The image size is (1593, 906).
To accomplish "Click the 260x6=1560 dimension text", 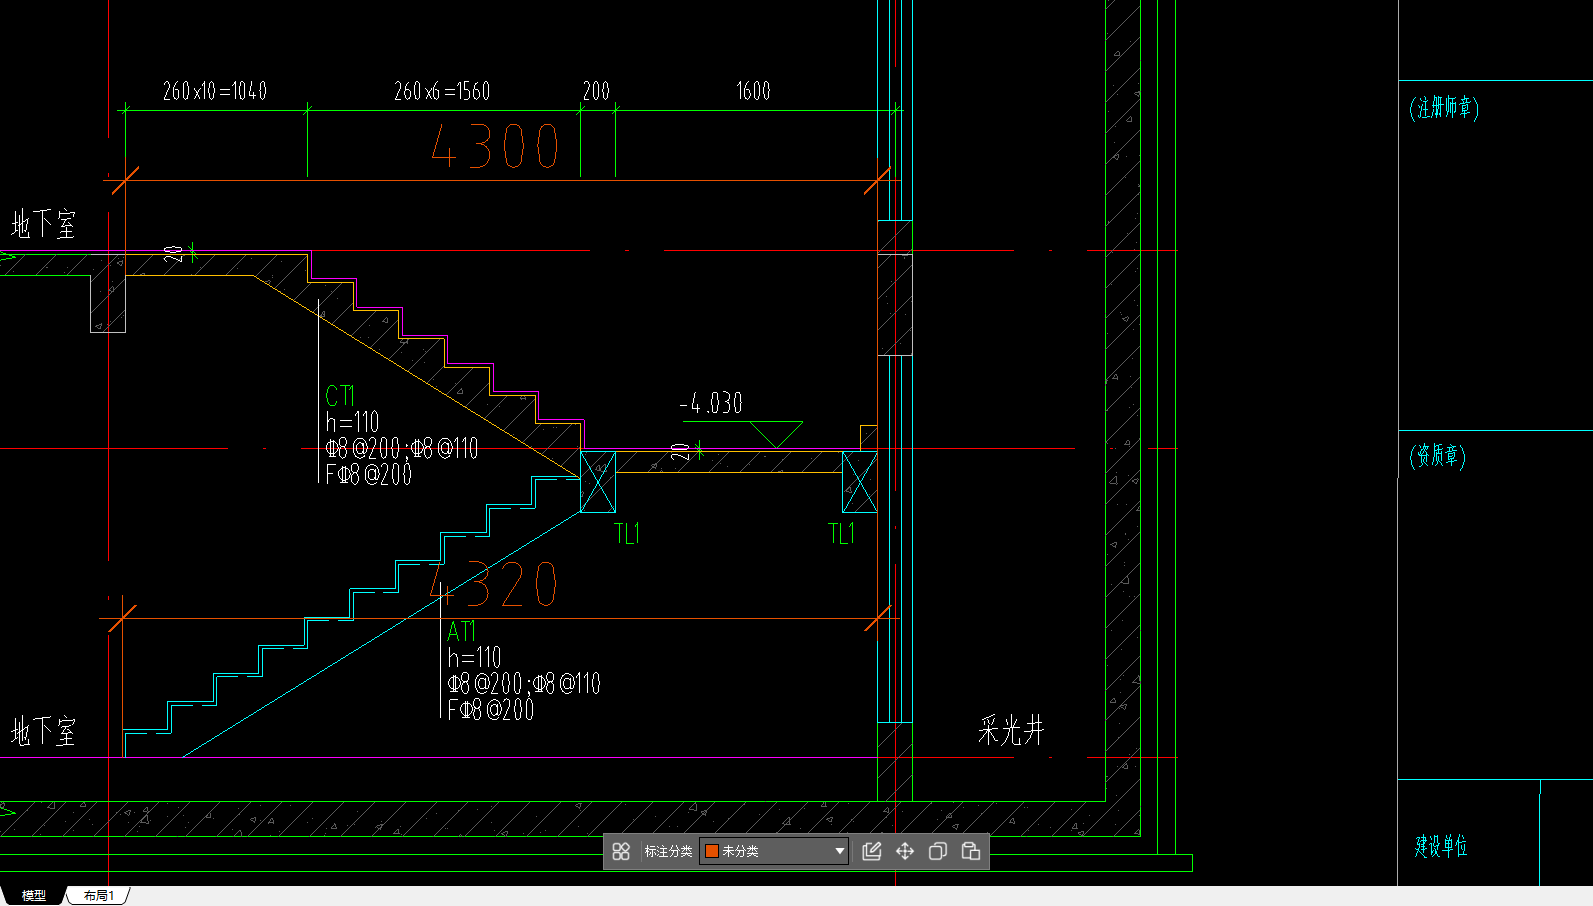I will [442, 91].
